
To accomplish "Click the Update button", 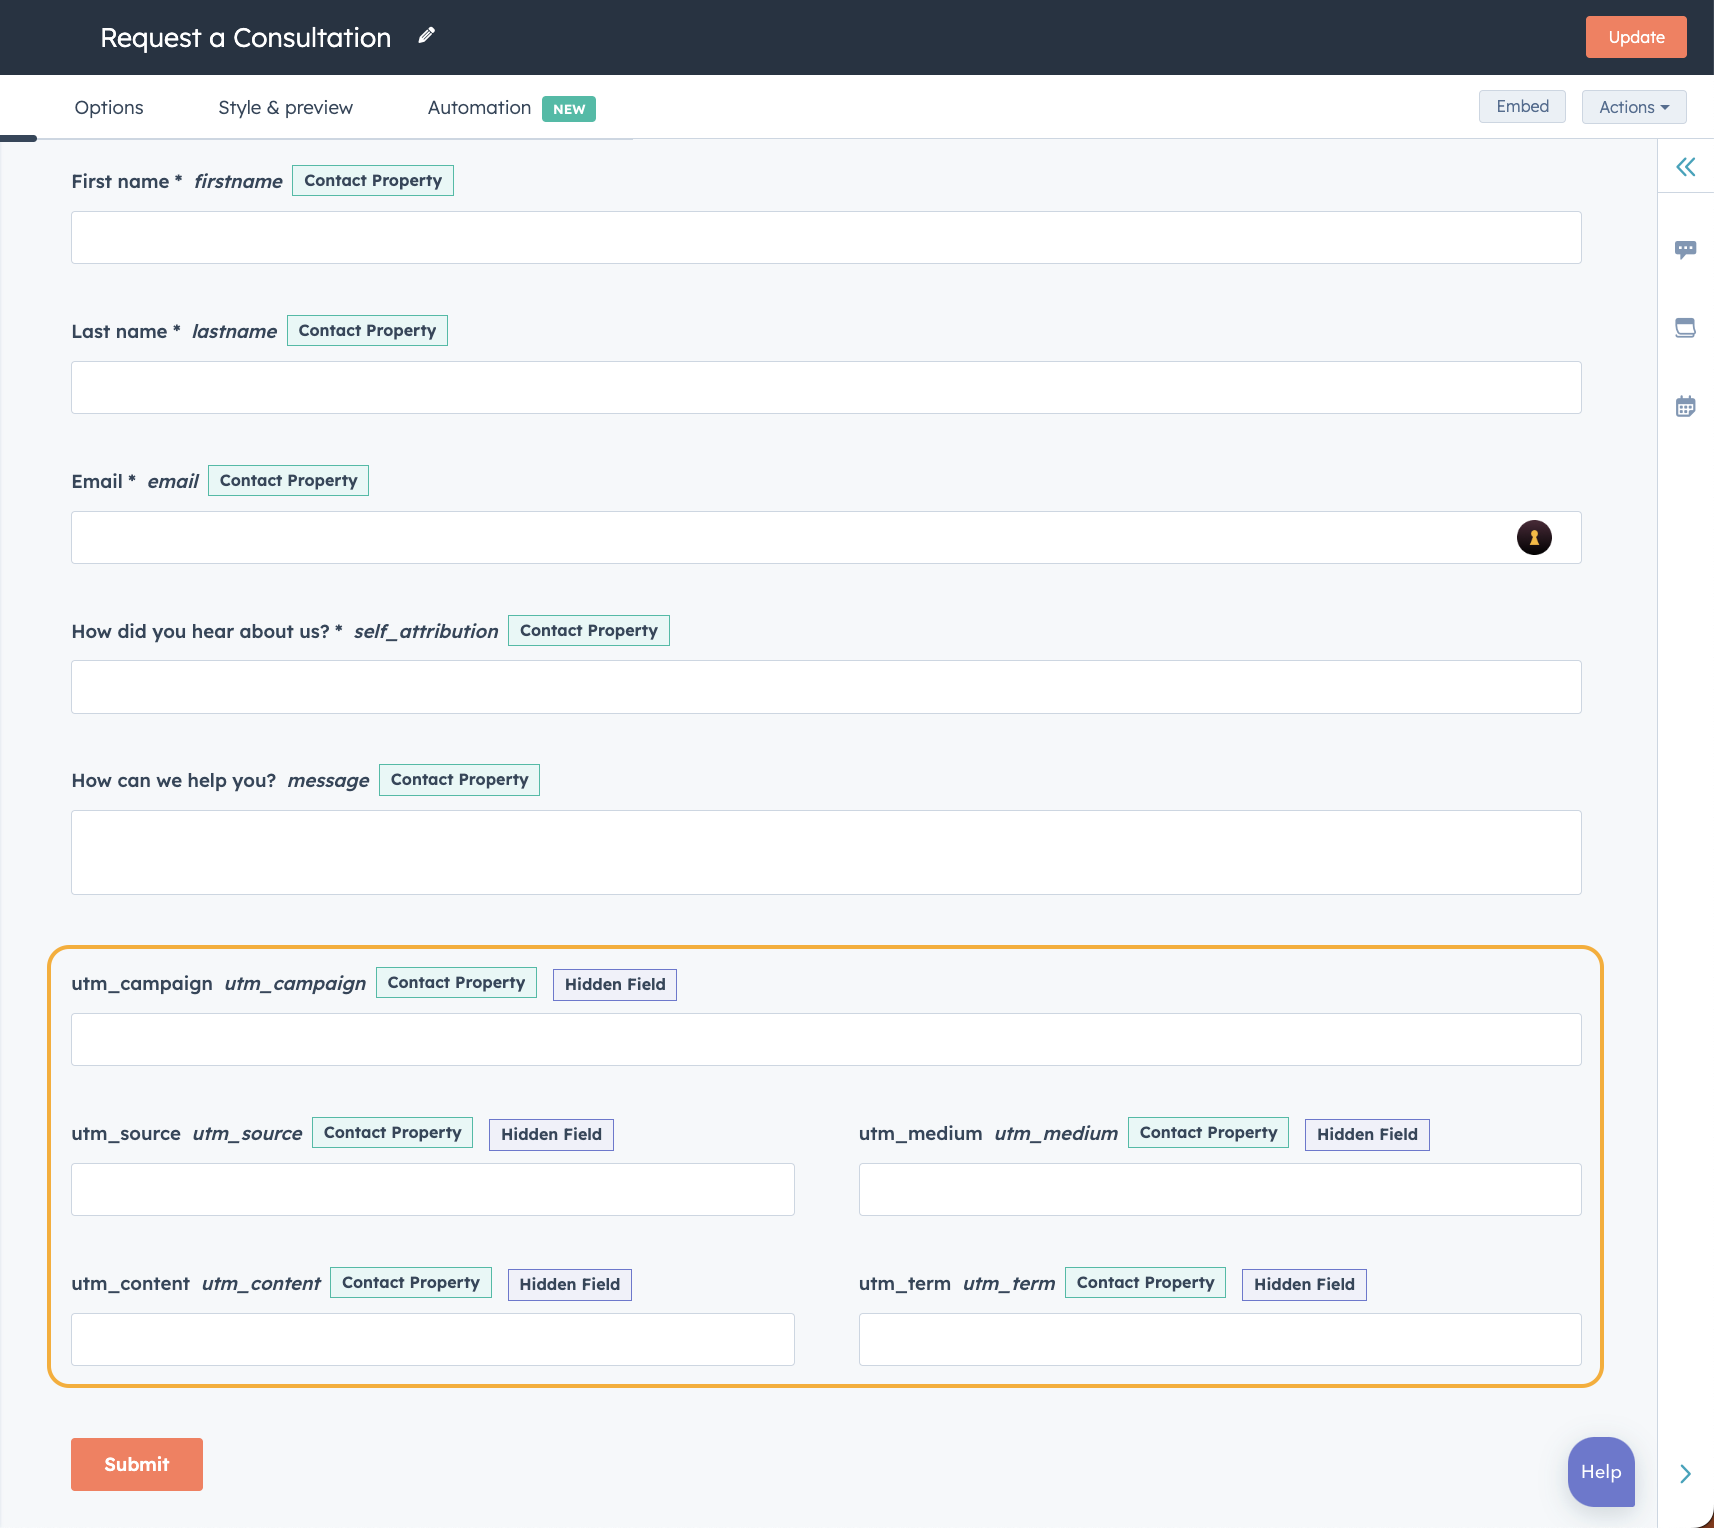I will click(x=1635, y=36).
